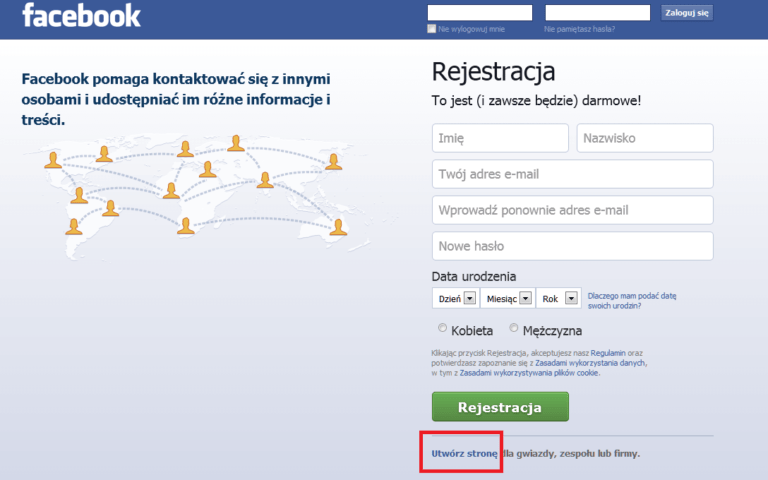Open Dlaczego mam podać datę swoich urodzin link

tap(632, 301)
